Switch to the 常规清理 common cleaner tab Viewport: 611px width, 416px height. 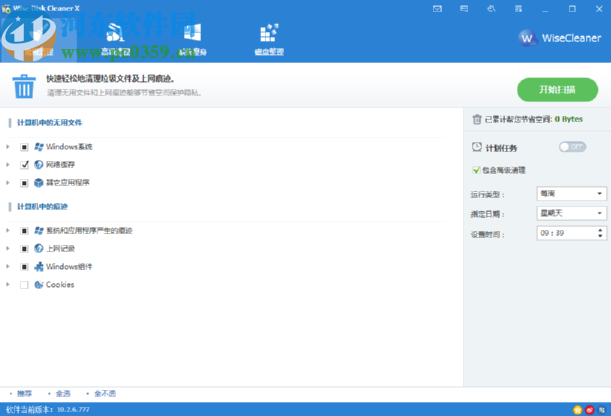point(38,39)
